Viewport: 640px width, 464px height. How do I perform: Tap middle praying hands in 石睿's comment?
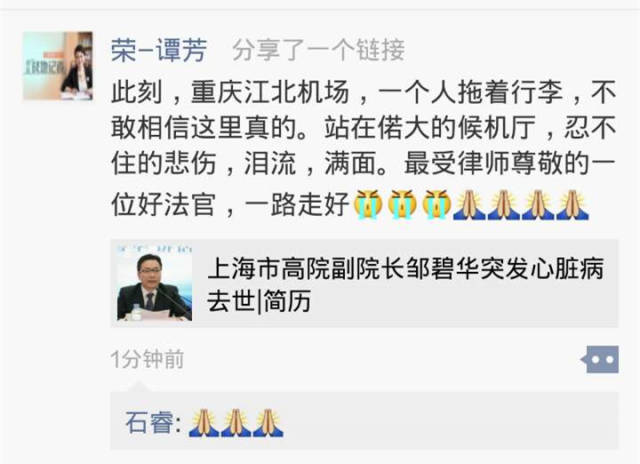[236, 423]
